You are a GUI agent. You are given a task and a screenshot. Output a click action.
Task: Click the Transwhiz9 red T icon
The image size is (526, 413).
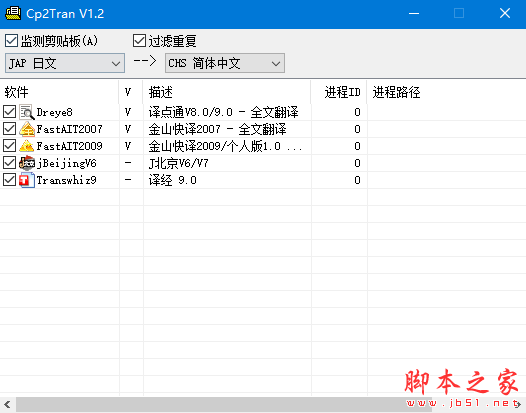[27, 180]
